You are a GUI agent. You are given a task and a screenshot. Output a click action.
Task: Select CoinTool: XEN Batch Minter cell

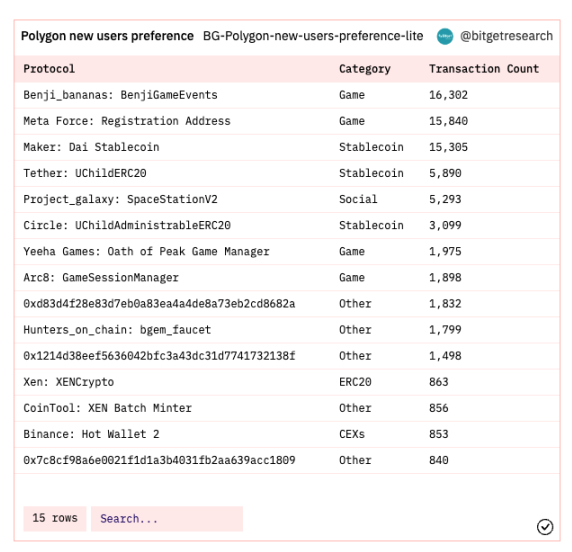click(107, 408)
